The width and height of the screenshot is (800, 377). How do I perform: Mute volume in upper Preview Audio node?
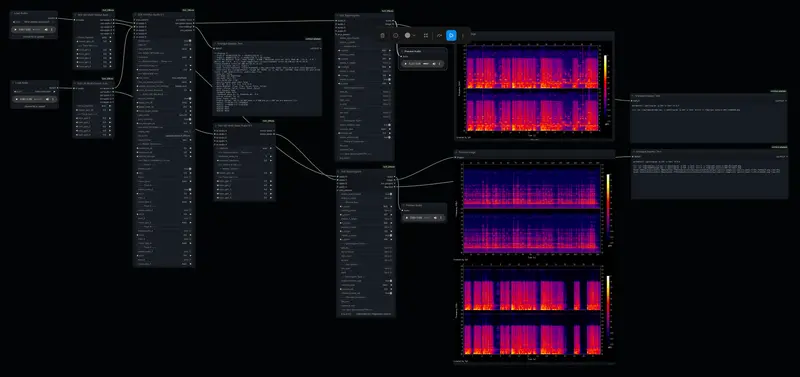coord(434,64)
